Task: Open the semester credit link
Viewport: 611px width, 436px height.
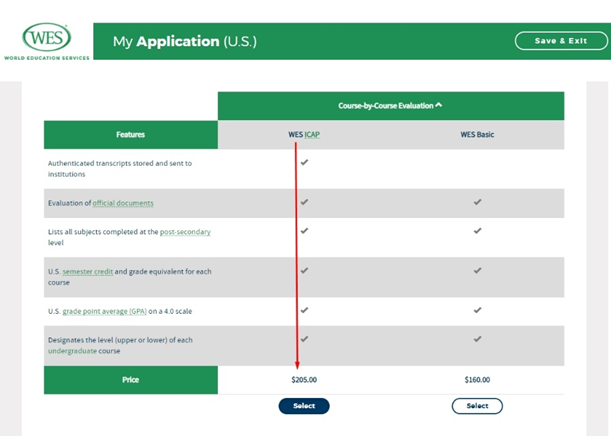Action: [88, 272]
